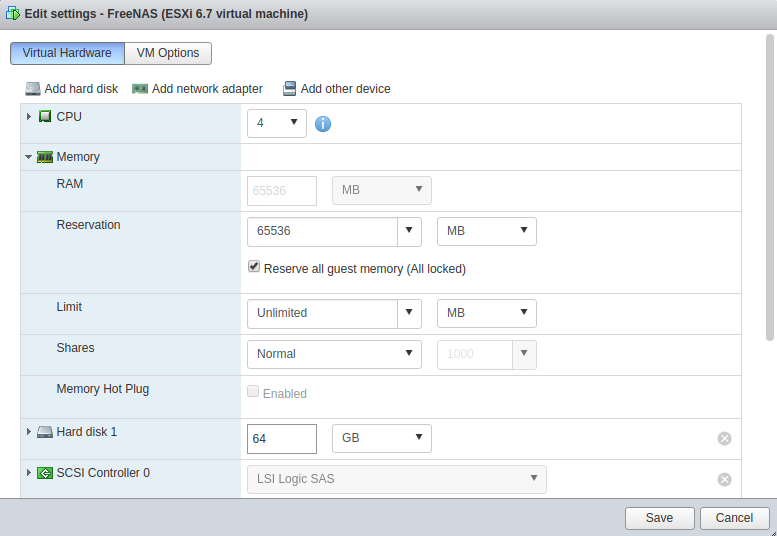The height and width of the screenshot is (536, 777).
Task: Click the Add other device icon
Action: tap(289, 89)
